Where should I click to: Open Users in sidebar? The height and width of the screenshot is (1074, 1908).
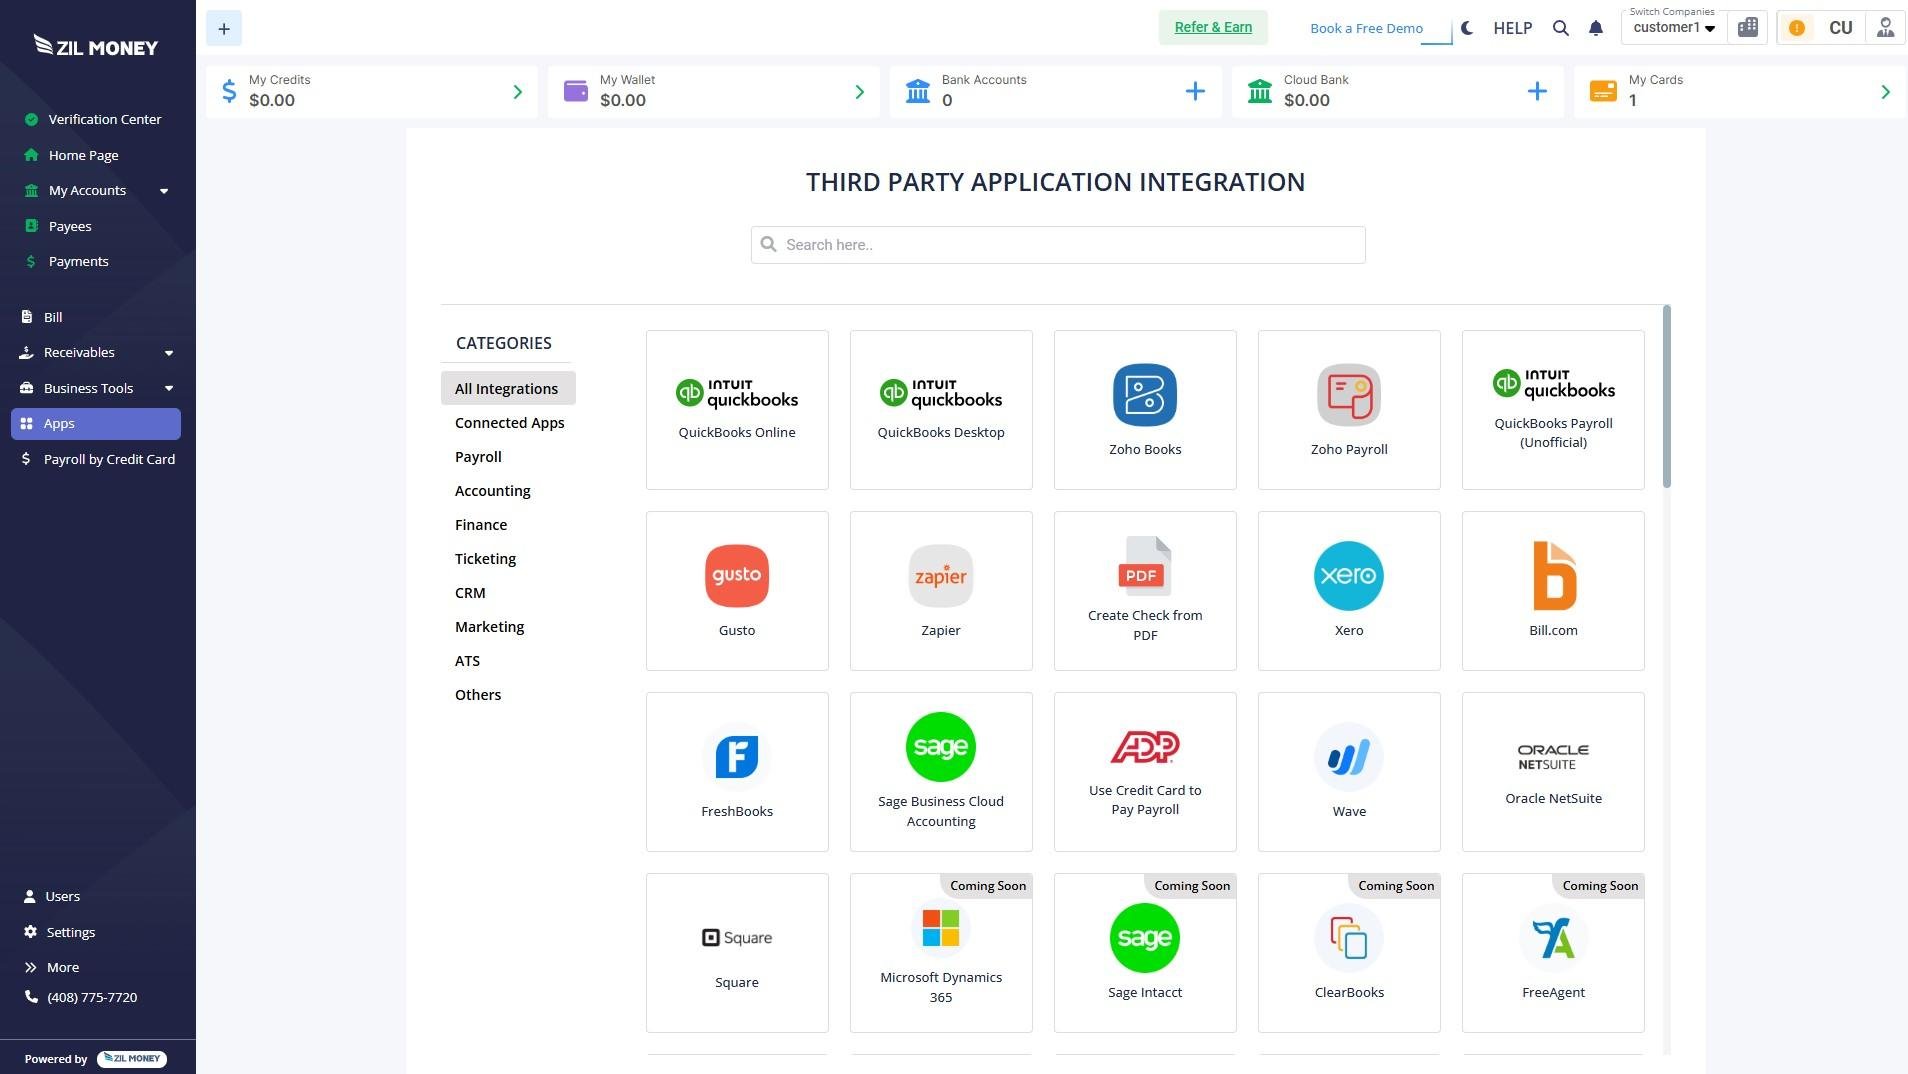coord(52,897)
